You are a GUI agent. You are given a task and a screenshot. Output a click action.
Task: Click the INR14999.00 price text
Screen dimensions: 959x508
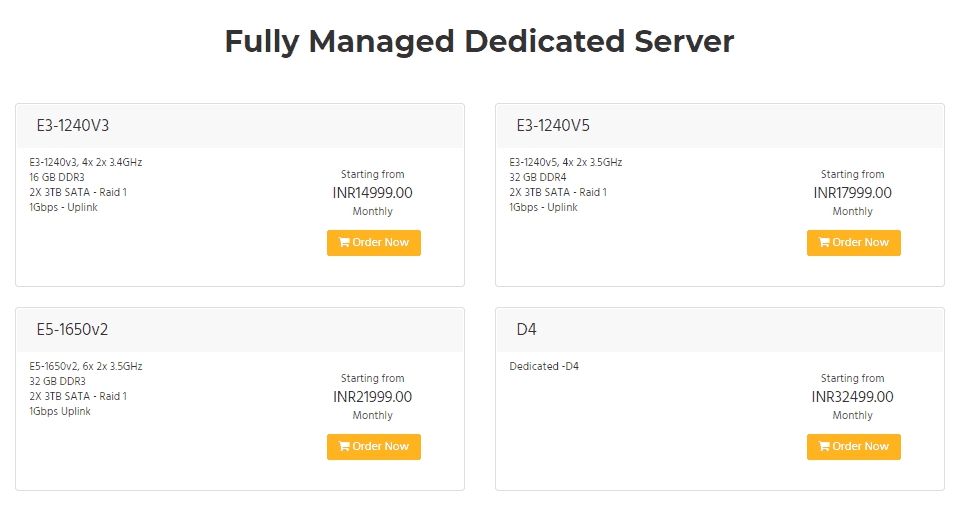372,193
